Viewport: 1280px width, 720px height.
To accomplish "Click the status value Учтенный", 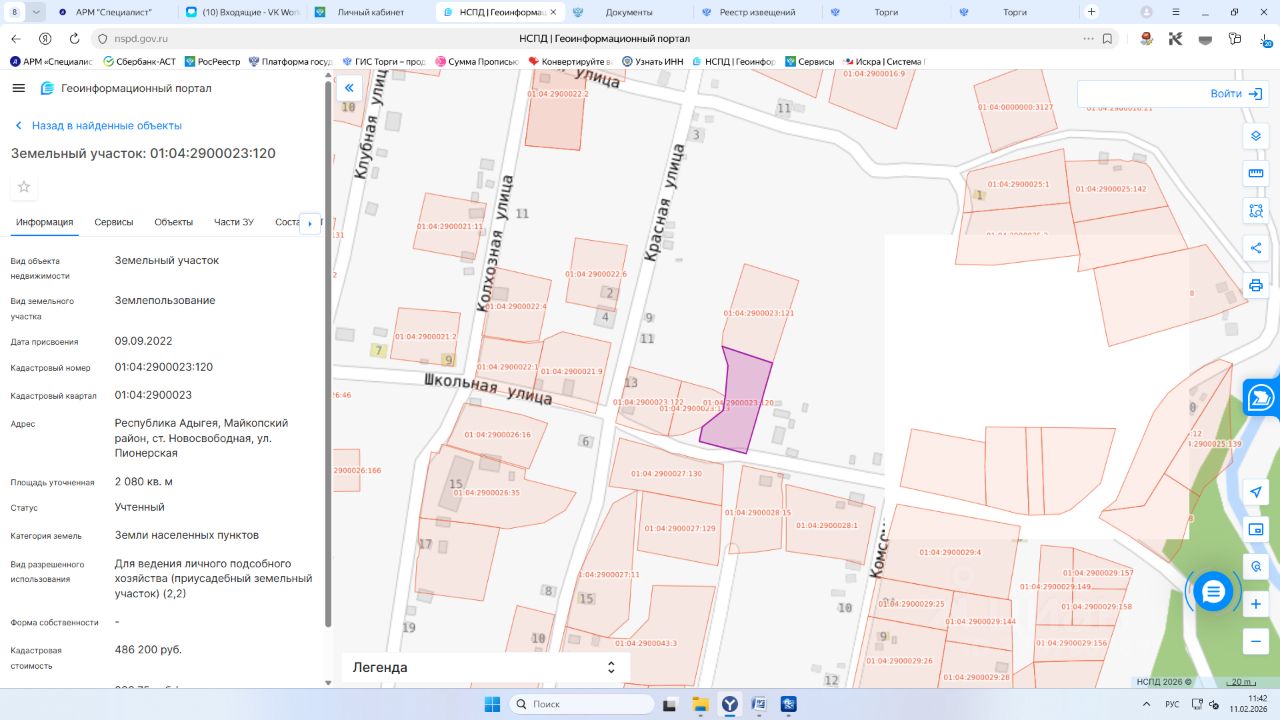I will (140, 507).
